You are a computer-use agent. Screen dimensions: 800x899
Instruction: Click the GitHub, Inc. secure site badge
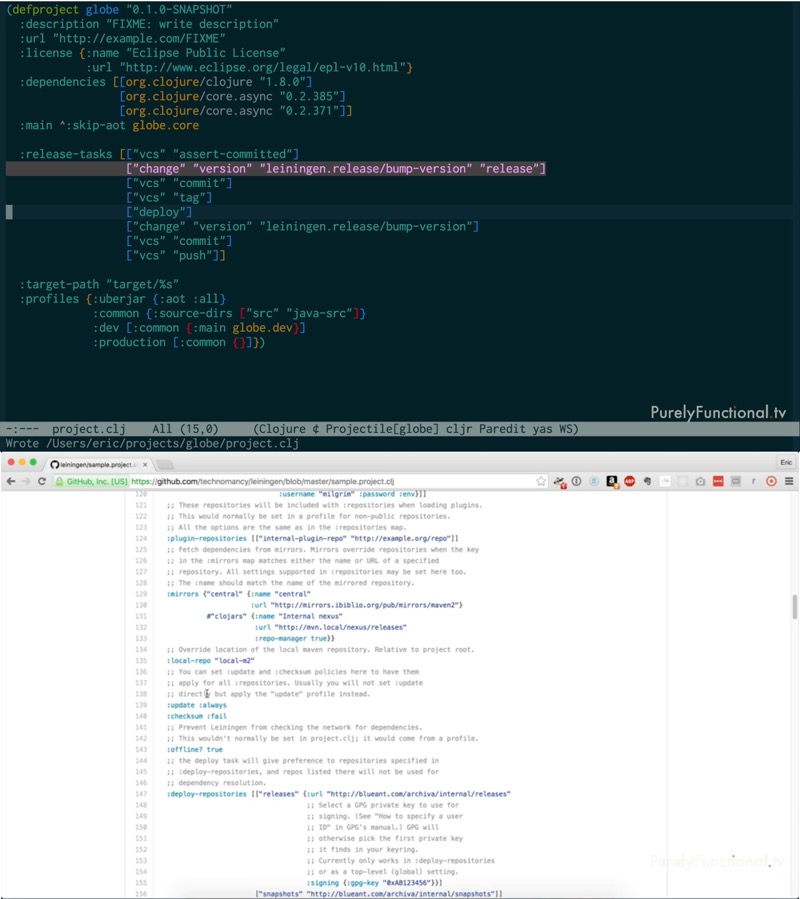(x=91, y=481)
